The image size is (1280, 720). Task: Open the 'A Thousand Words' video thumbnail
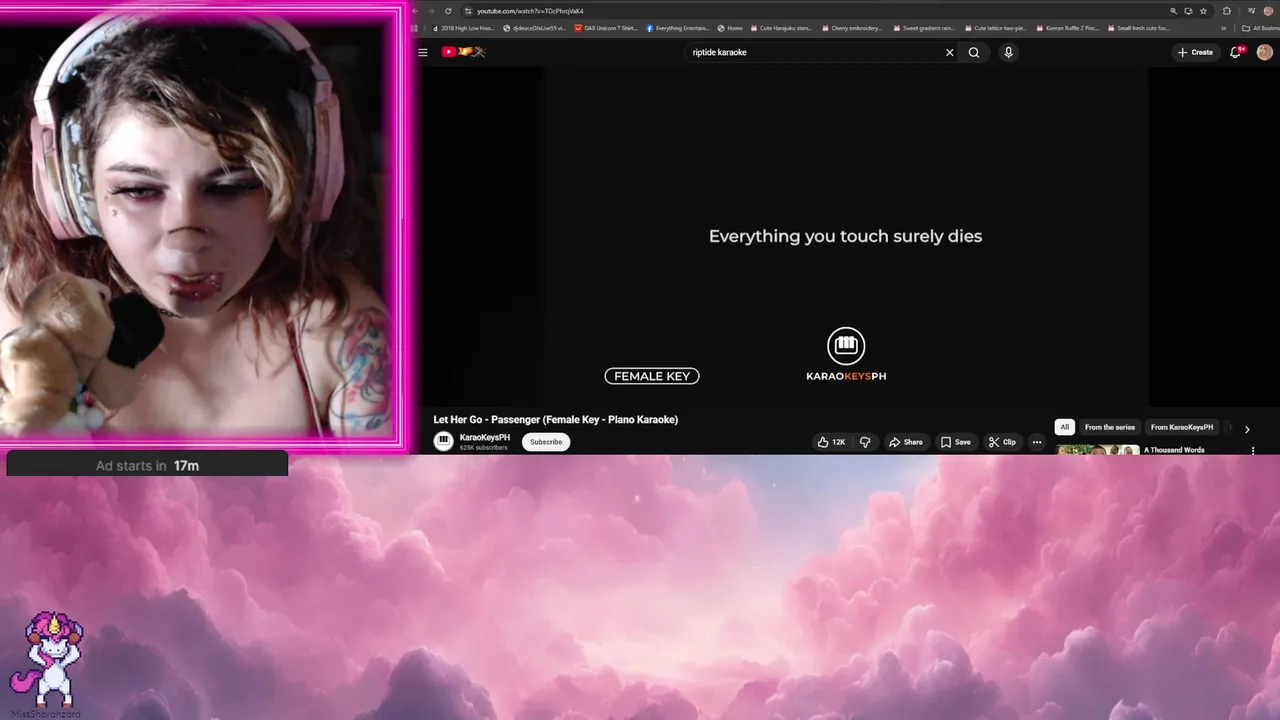(x=1098, y=450)
